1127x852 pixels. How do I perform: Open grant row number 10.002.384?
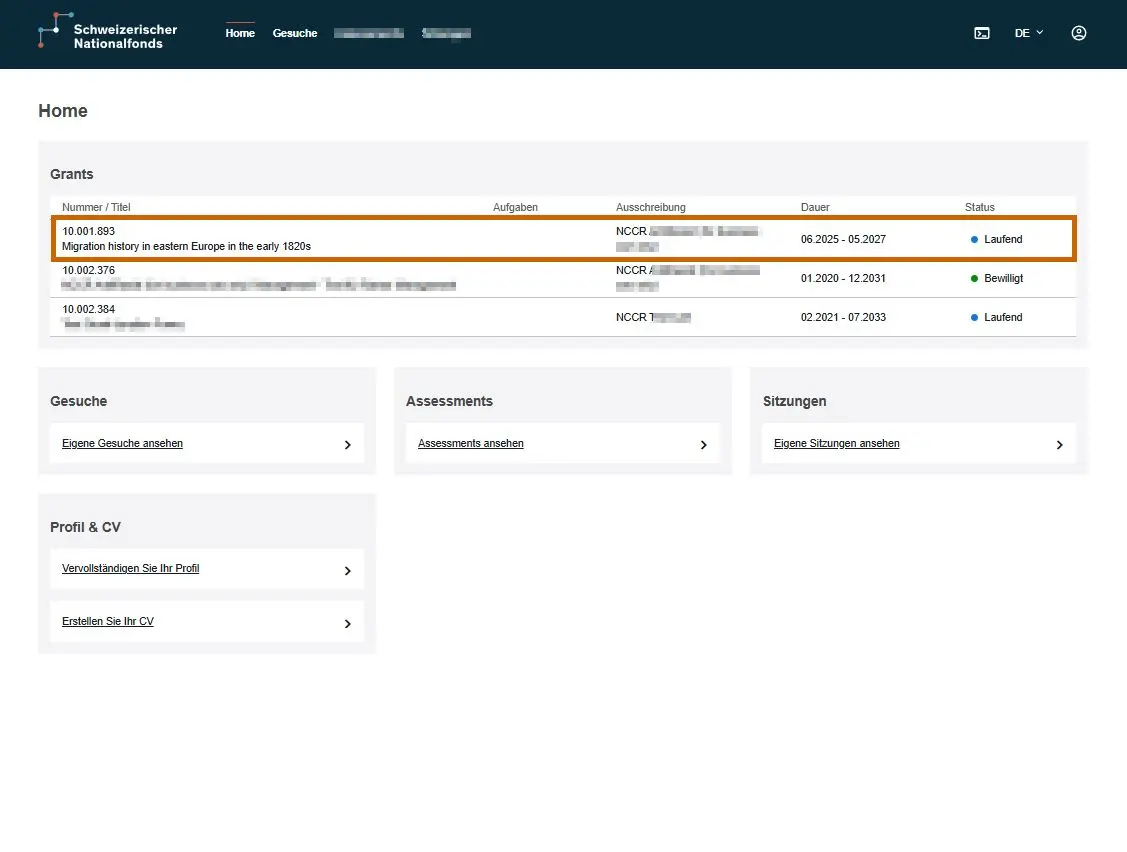click(x=564, y=317)
